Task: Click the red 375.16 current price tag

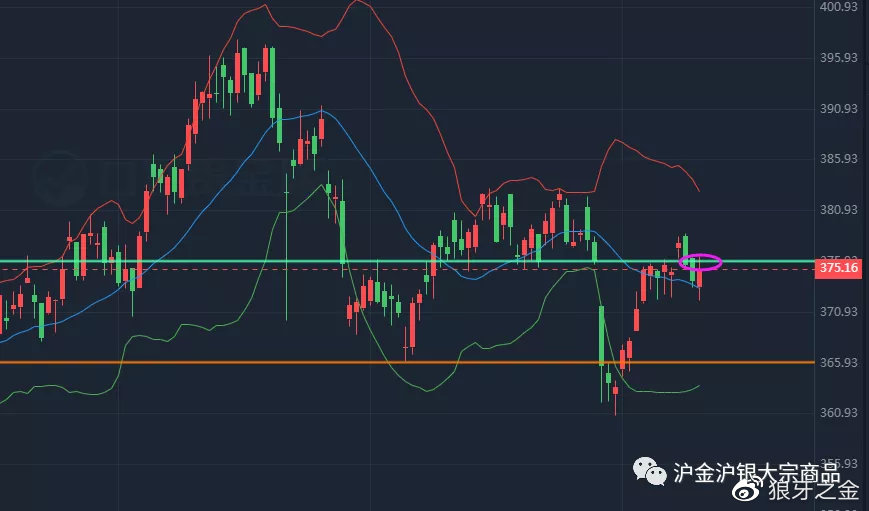Action: 838,268
